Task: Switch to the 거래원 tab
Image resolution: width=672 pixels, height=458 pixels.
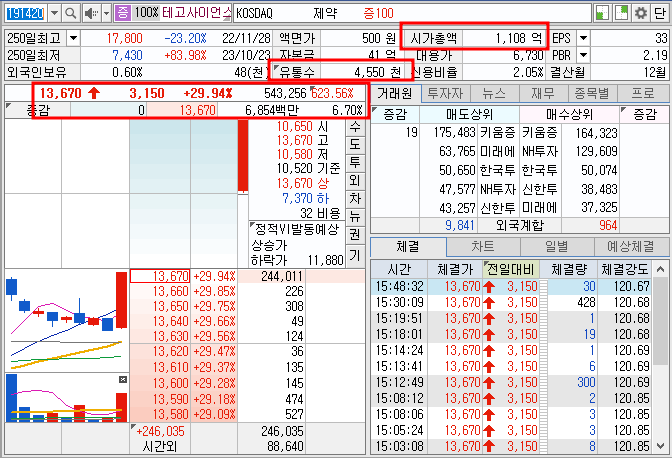Action: point(395,93)
